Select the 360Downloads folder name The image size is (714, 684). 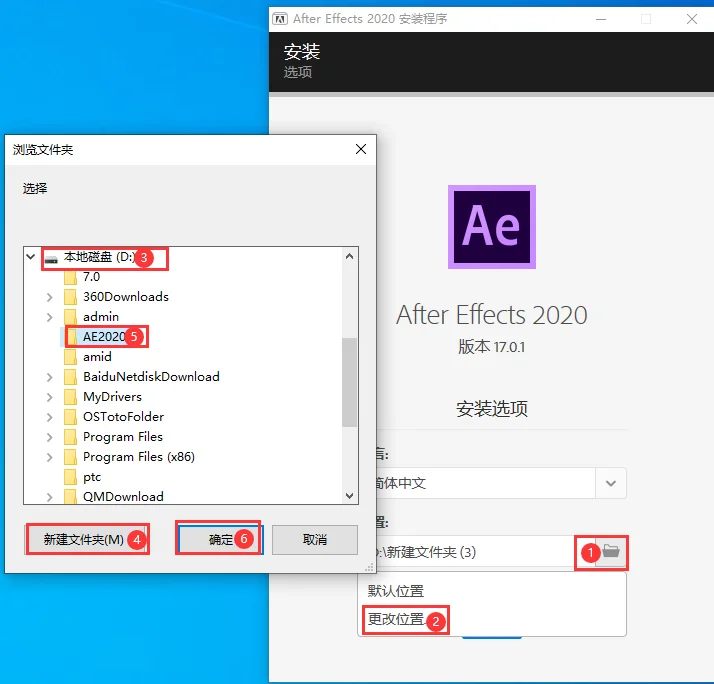point(126,297)
